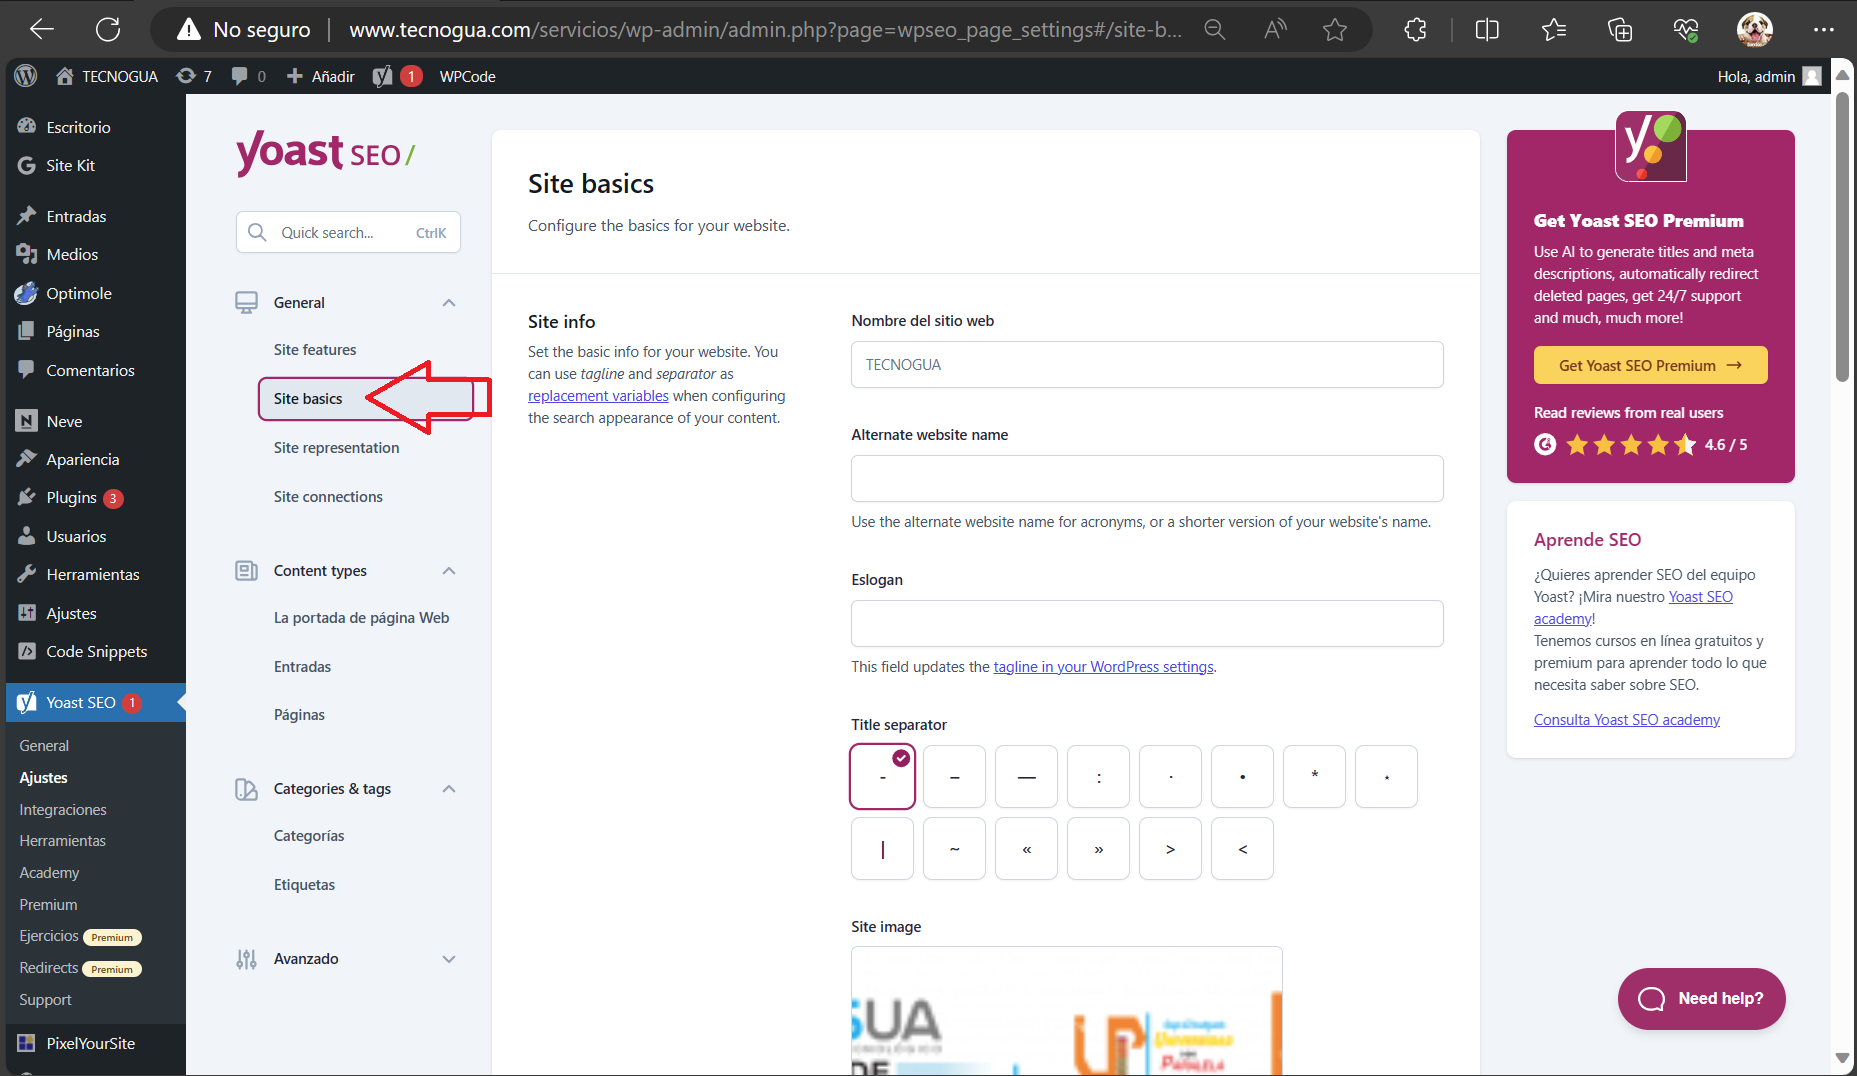The height and width of the screenshot is (1076, 1857).
Task: Open Escritorio in the WordPress sidebar
Action: click(x=78, y=127)
